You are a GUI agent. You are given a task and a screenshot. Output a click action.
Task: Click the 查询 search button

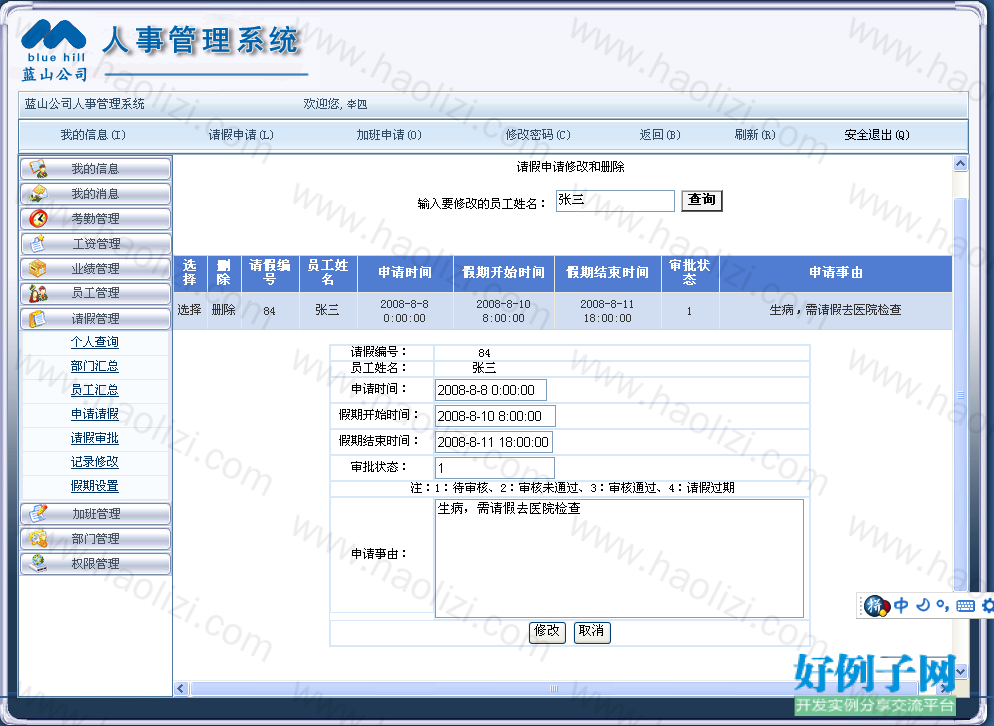[x=702, y=200]
